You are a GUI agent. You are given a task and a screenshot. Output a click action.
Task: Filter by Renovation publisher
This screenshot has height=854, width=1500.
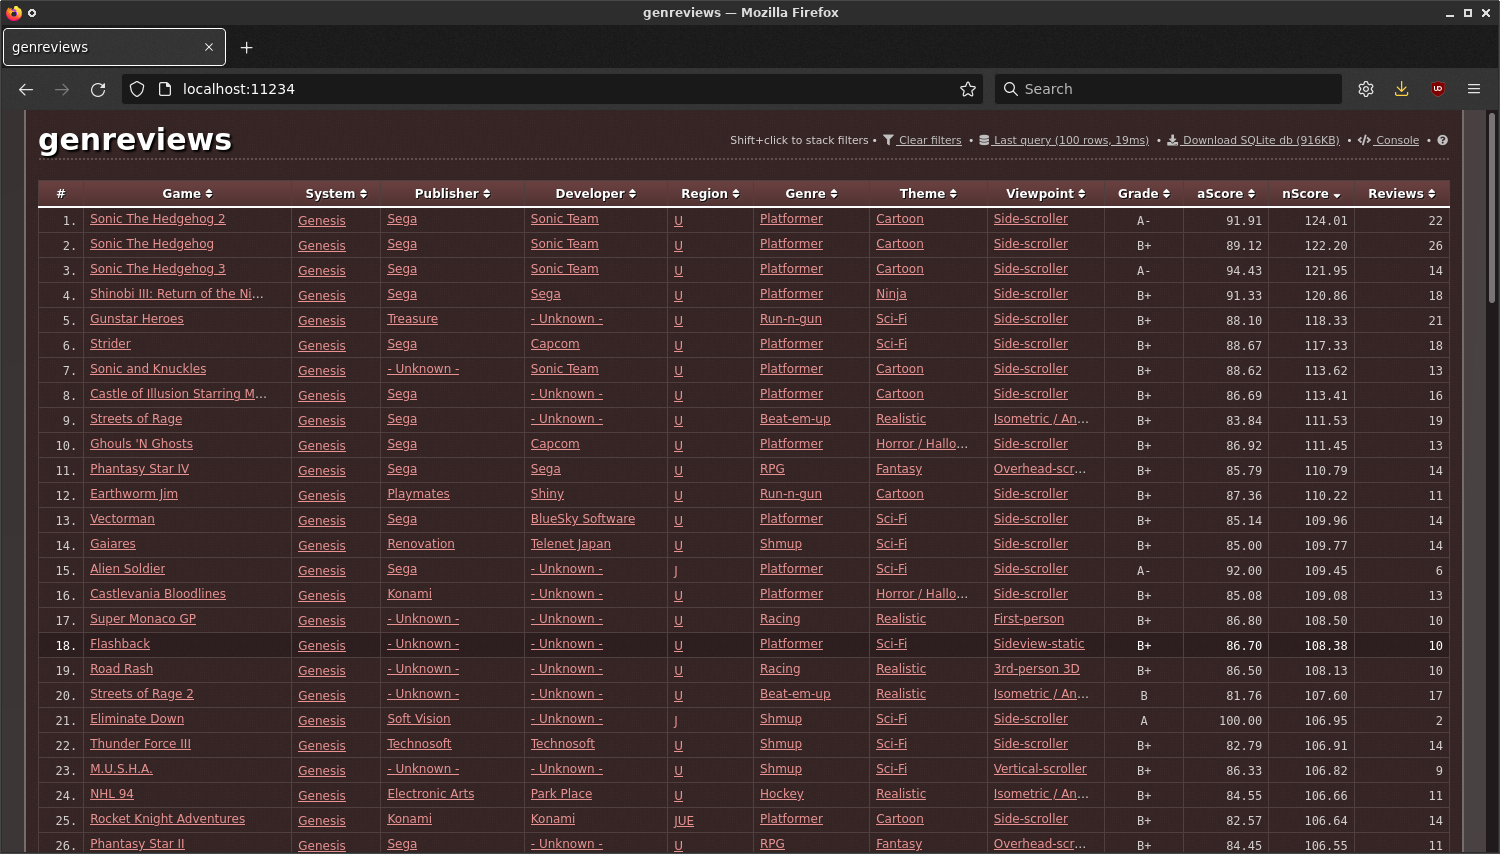(x=421, y=544)
